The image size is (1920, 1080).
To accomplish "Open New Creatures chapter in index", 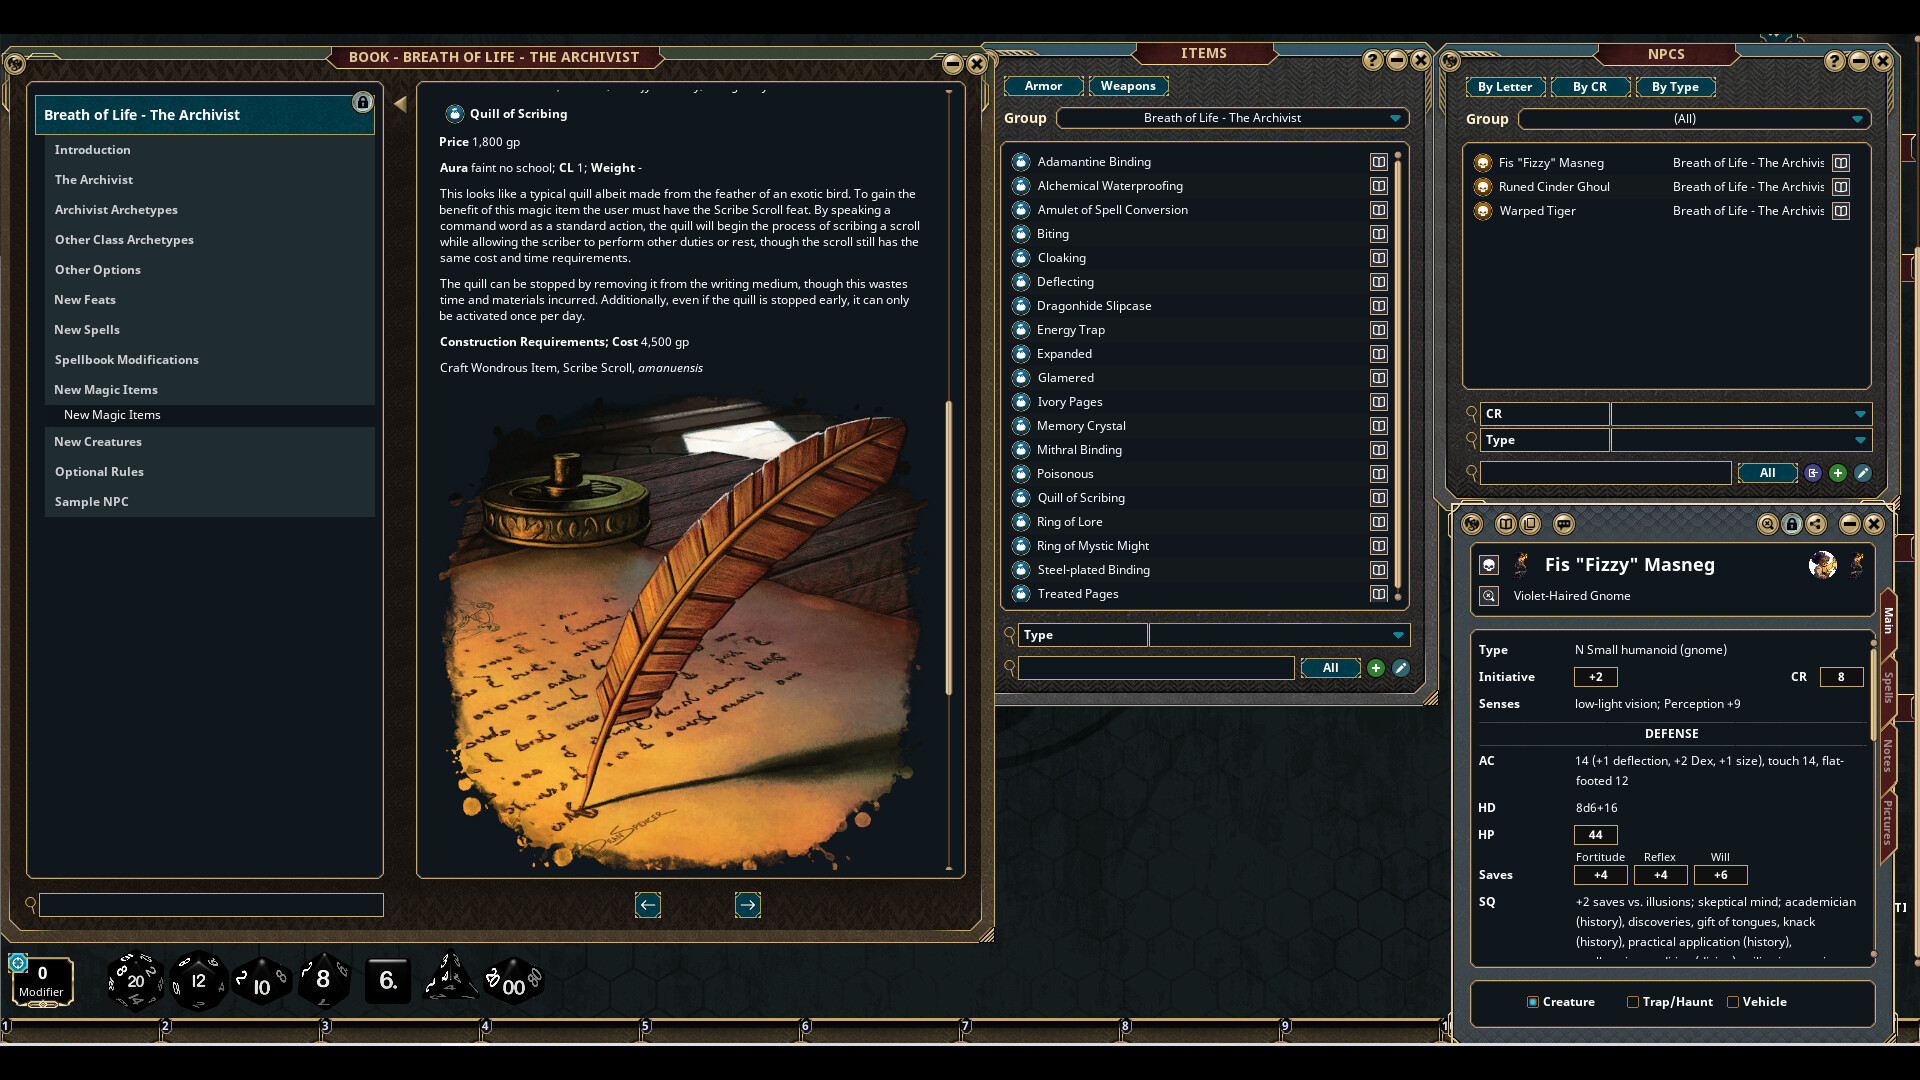I will pos(98,442).
